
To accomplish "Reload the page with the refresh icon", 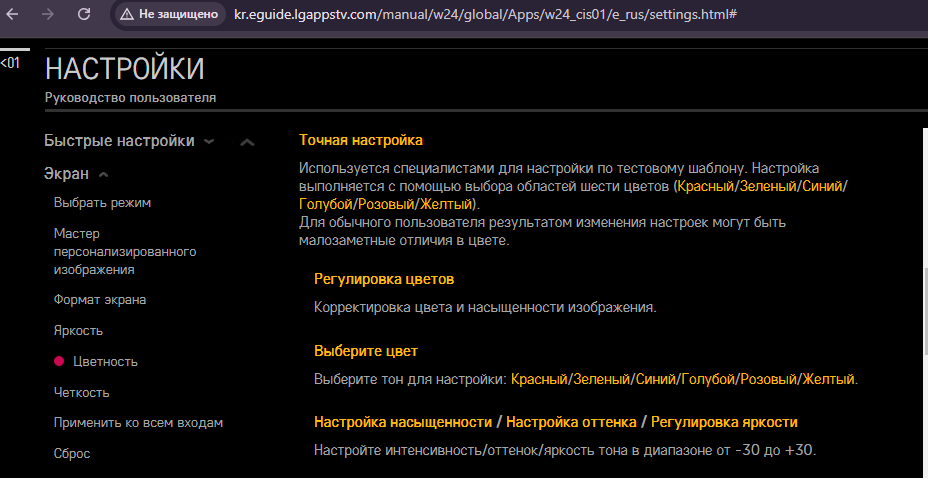I will click(x=84, y=15).
